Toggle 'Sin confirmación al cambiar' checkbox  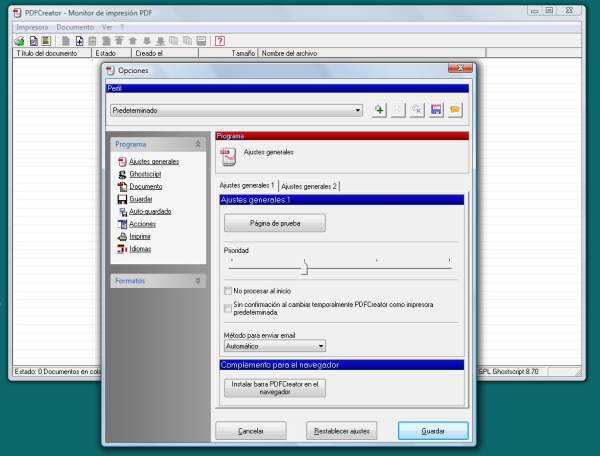pyautogui.click(x=228, y=308)
